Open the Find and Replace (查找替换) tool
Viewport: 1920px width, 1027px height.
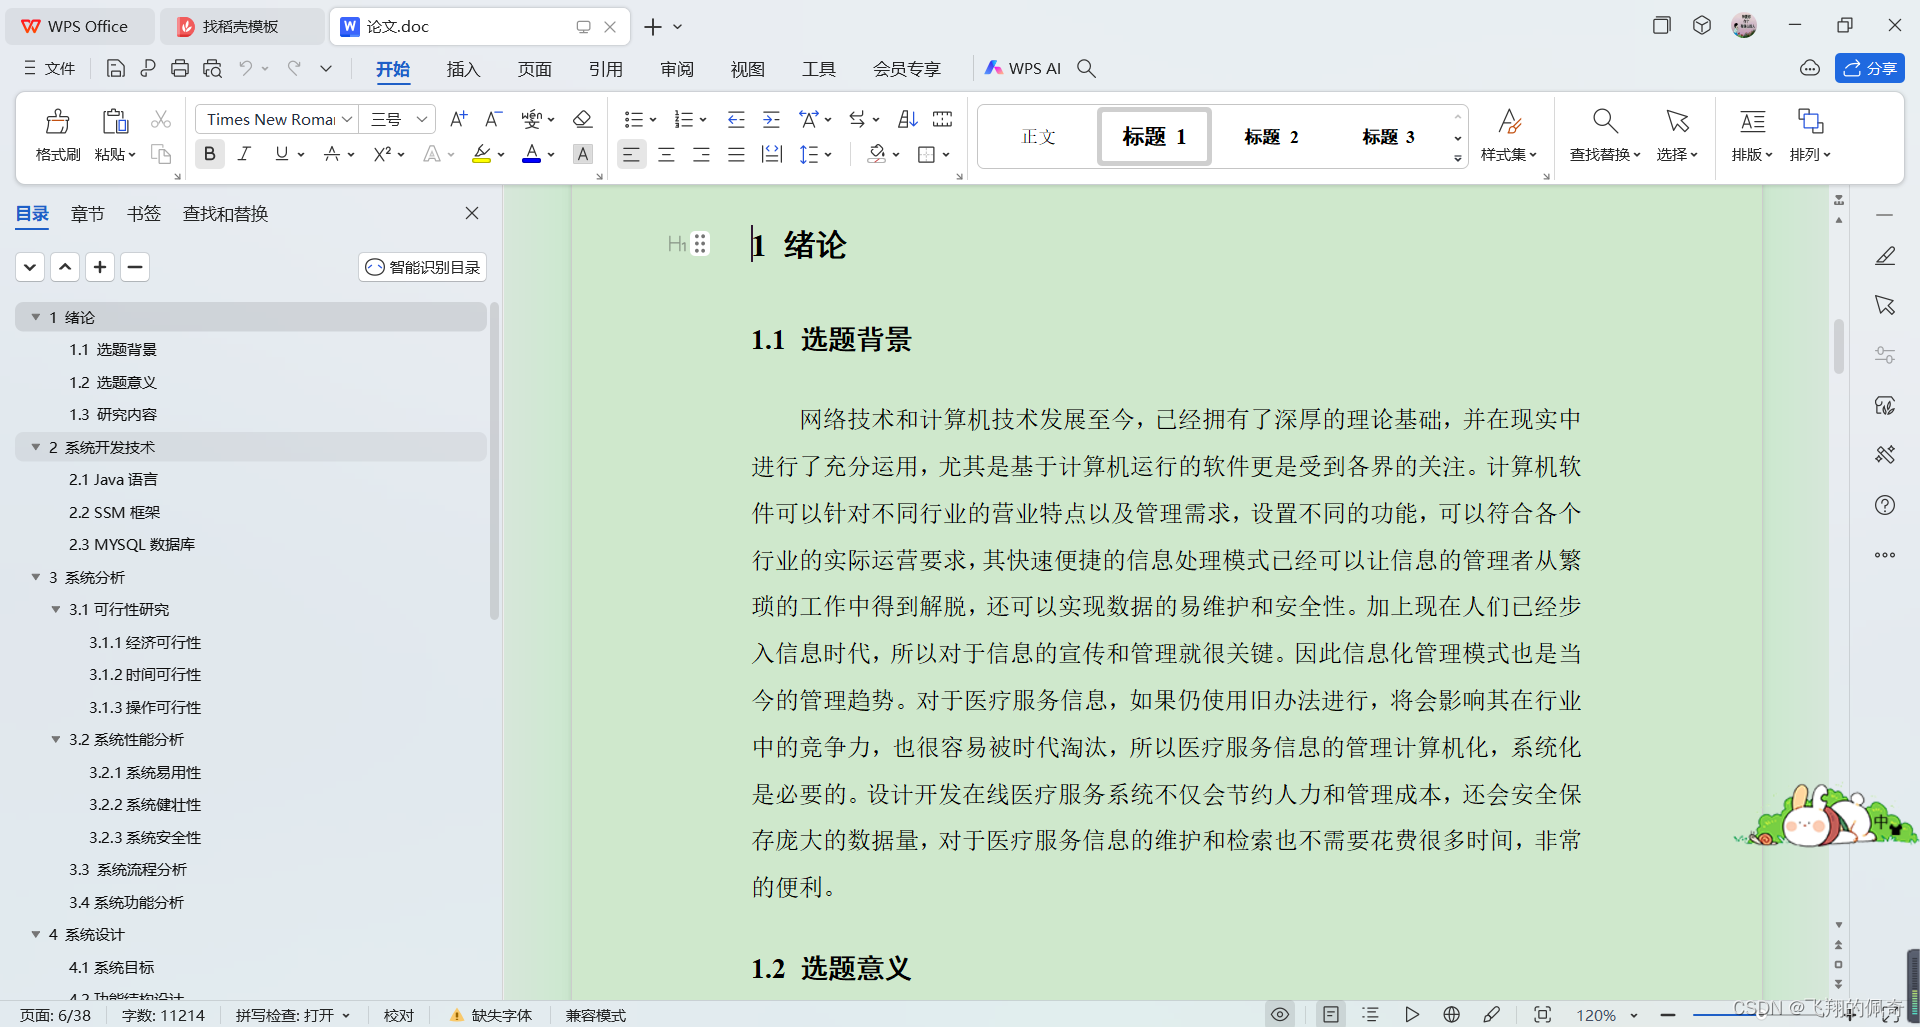[x=1605, y=135]
